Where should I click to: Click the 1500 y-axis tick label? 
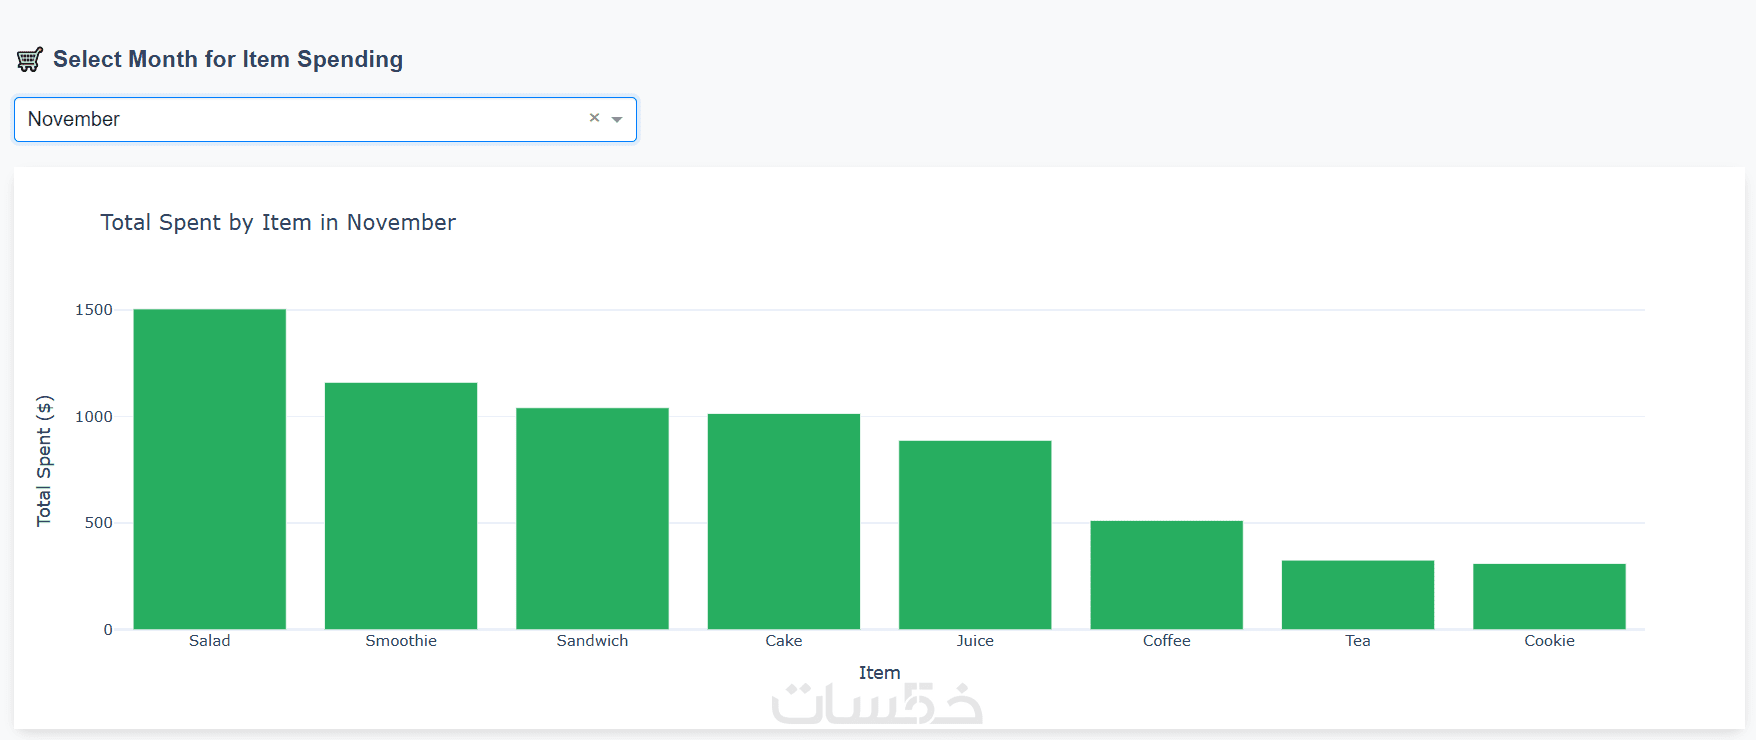coord(94,310)
